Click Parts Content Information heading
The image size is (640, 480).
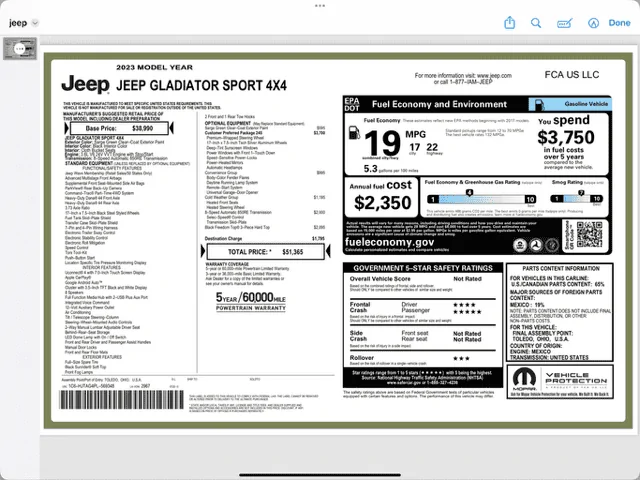pyautogui.click(x=560, y=269)
